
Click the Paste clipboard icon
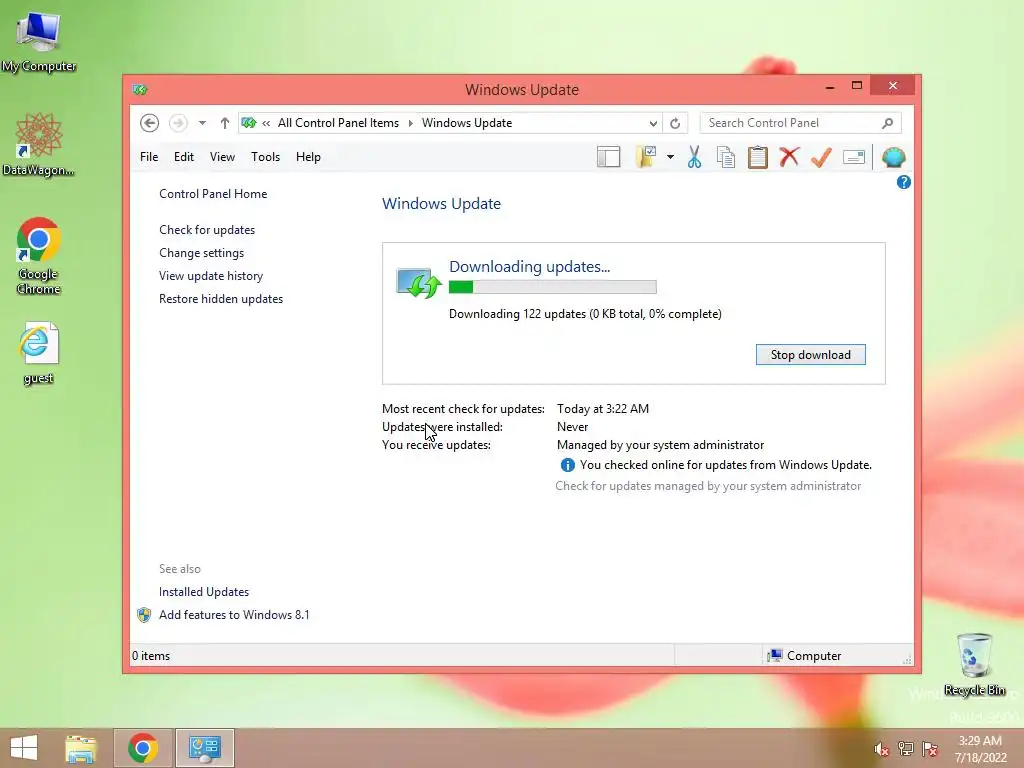[758, 157]
